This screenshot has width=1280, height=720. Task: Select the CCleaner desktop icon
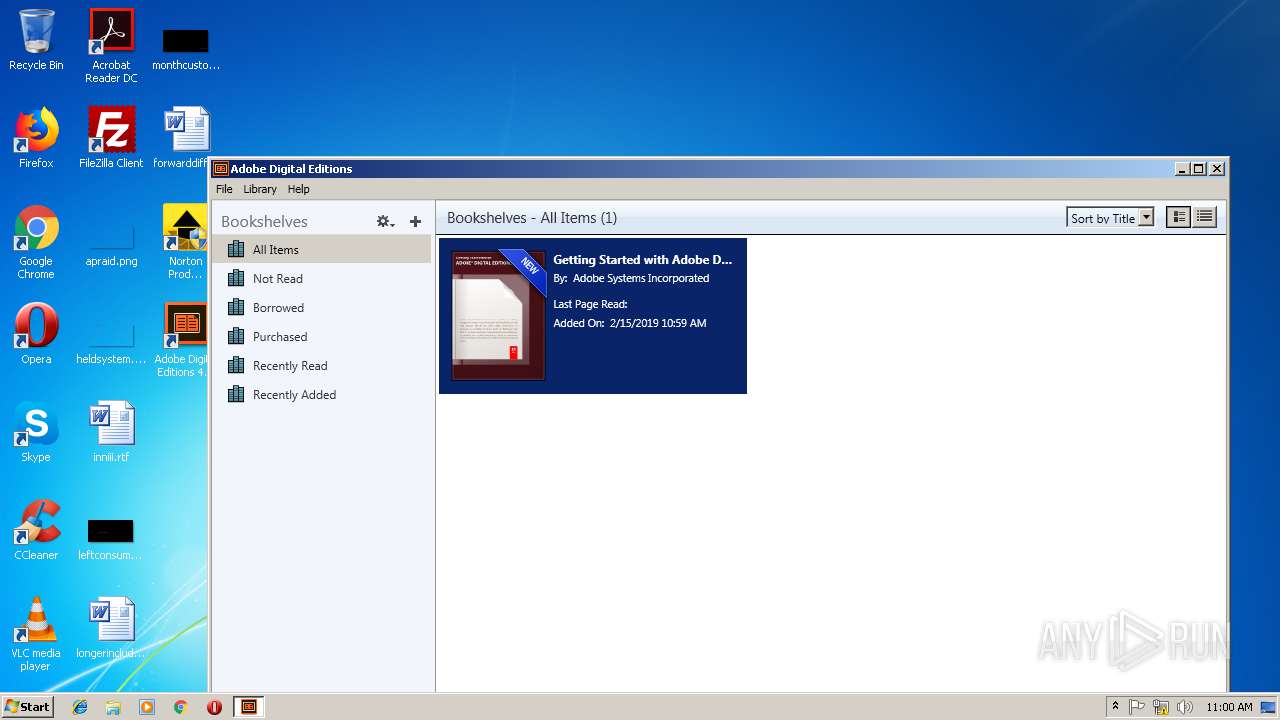click(36, 530)
